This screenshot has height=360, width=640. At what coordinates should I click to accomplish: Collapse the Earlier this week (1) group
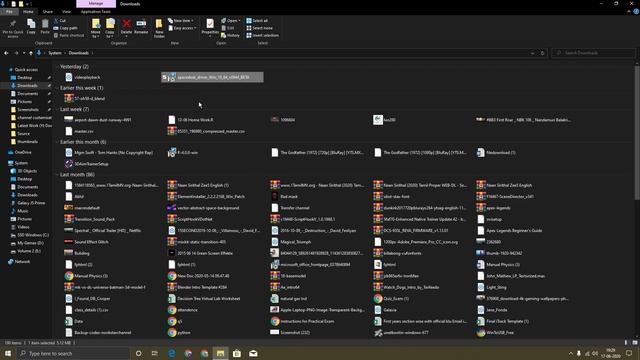click(57, 88)
